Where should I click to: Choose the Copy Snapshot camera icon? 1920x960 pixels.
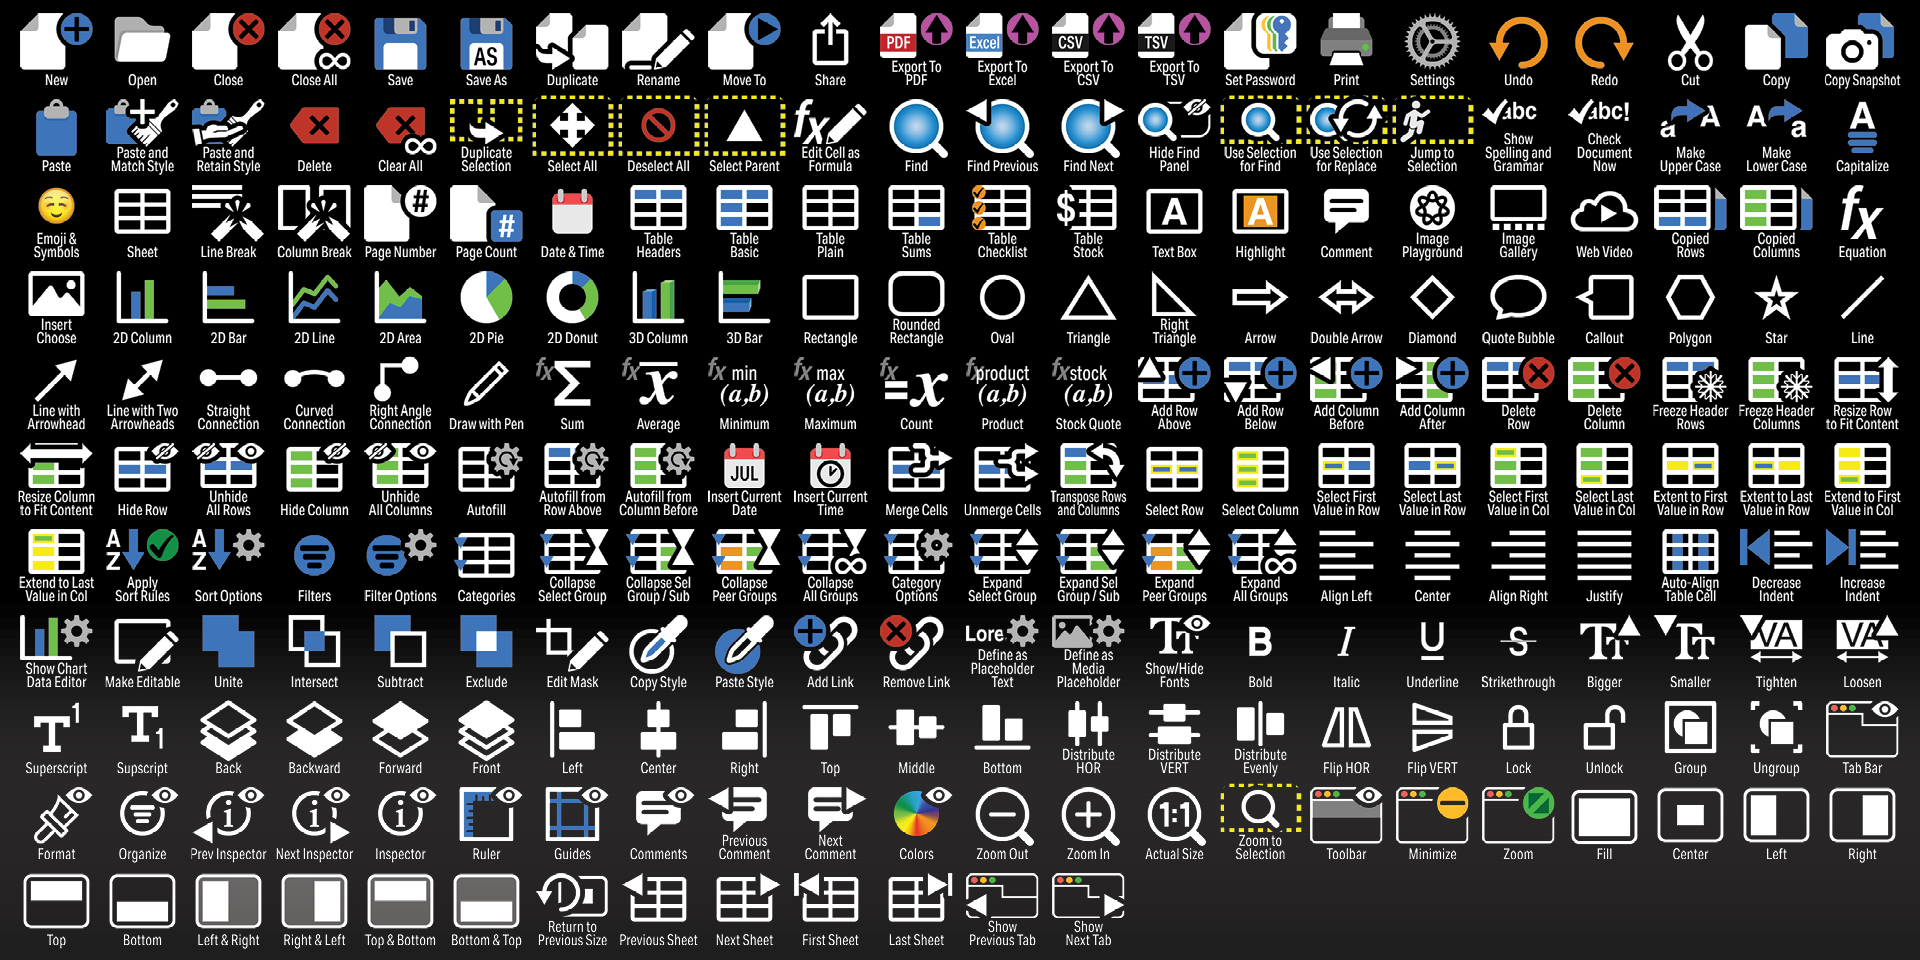tap(1862, 42)
